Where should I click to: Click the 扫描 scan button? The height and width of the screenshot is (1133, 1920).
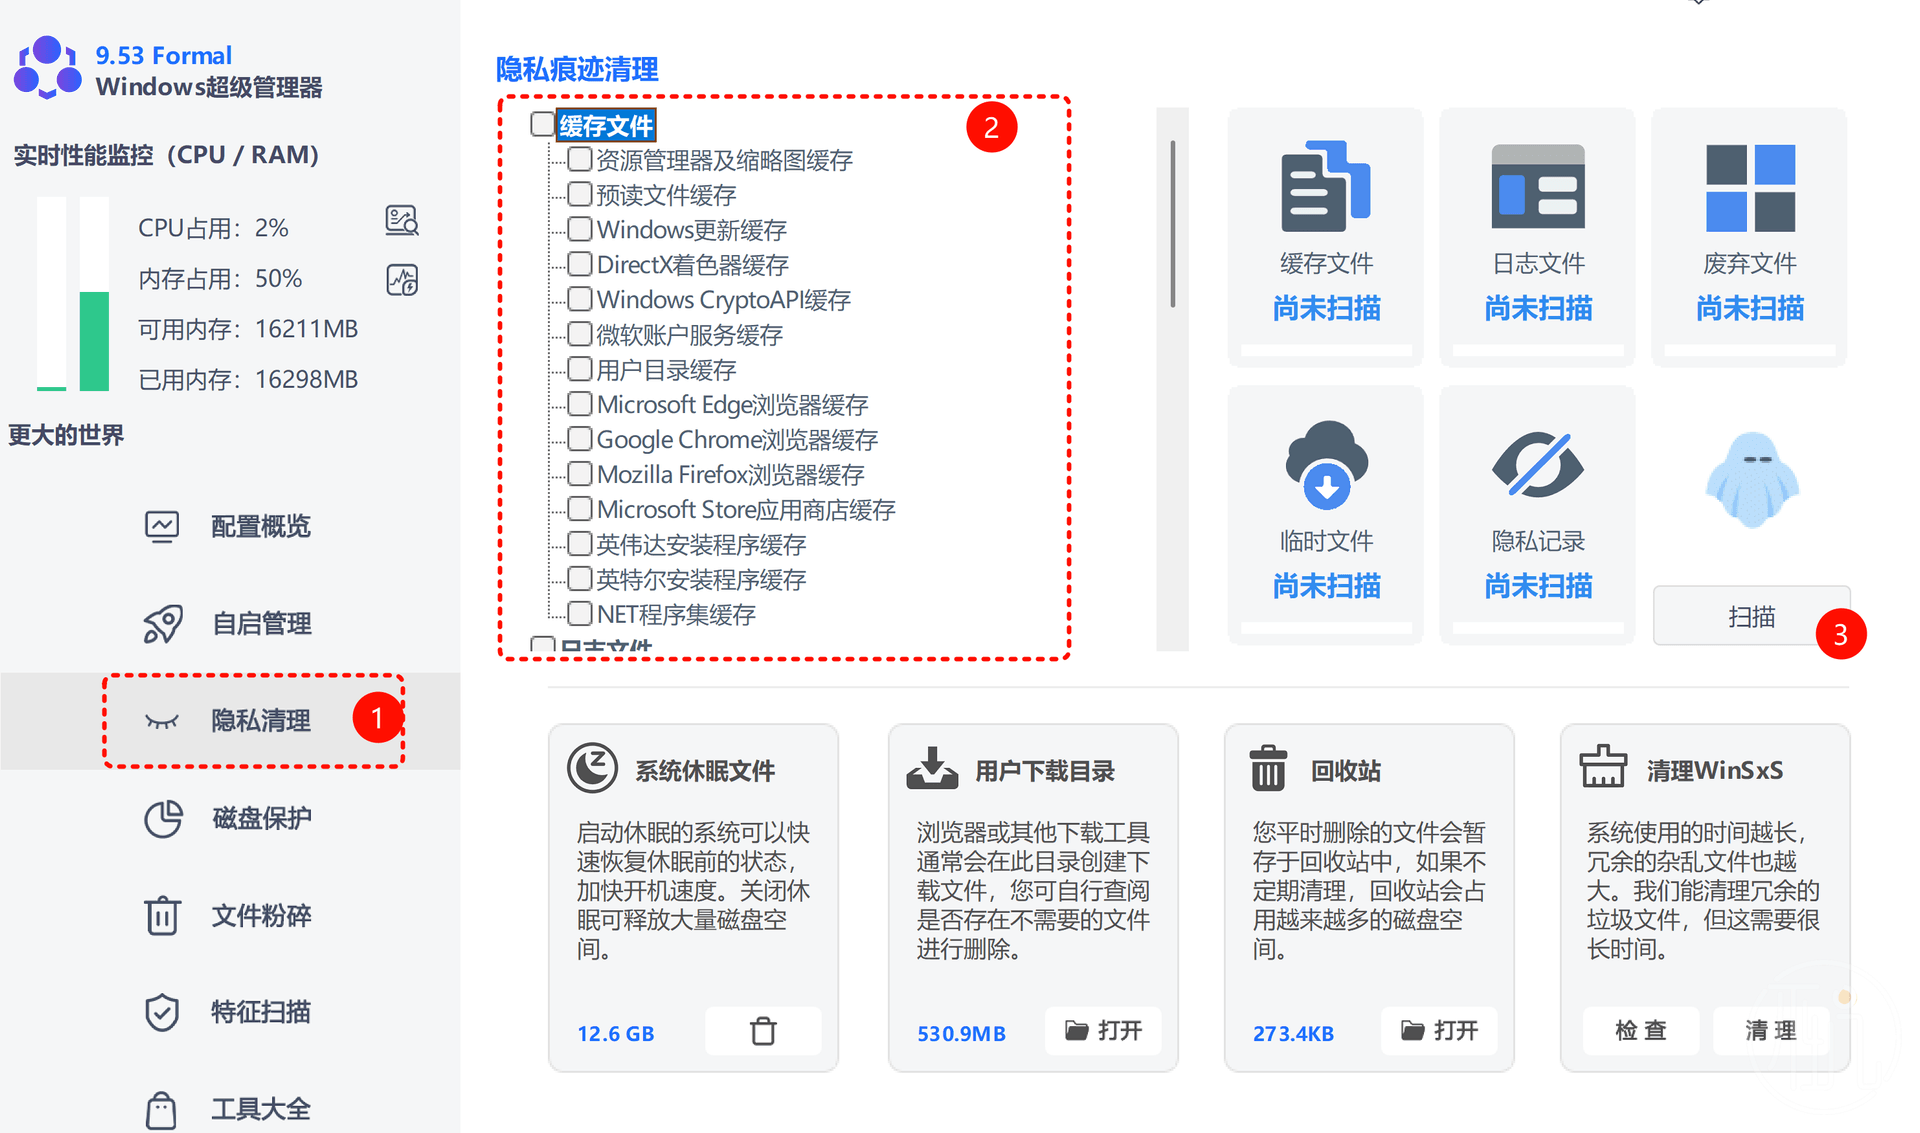[1750, 616]
